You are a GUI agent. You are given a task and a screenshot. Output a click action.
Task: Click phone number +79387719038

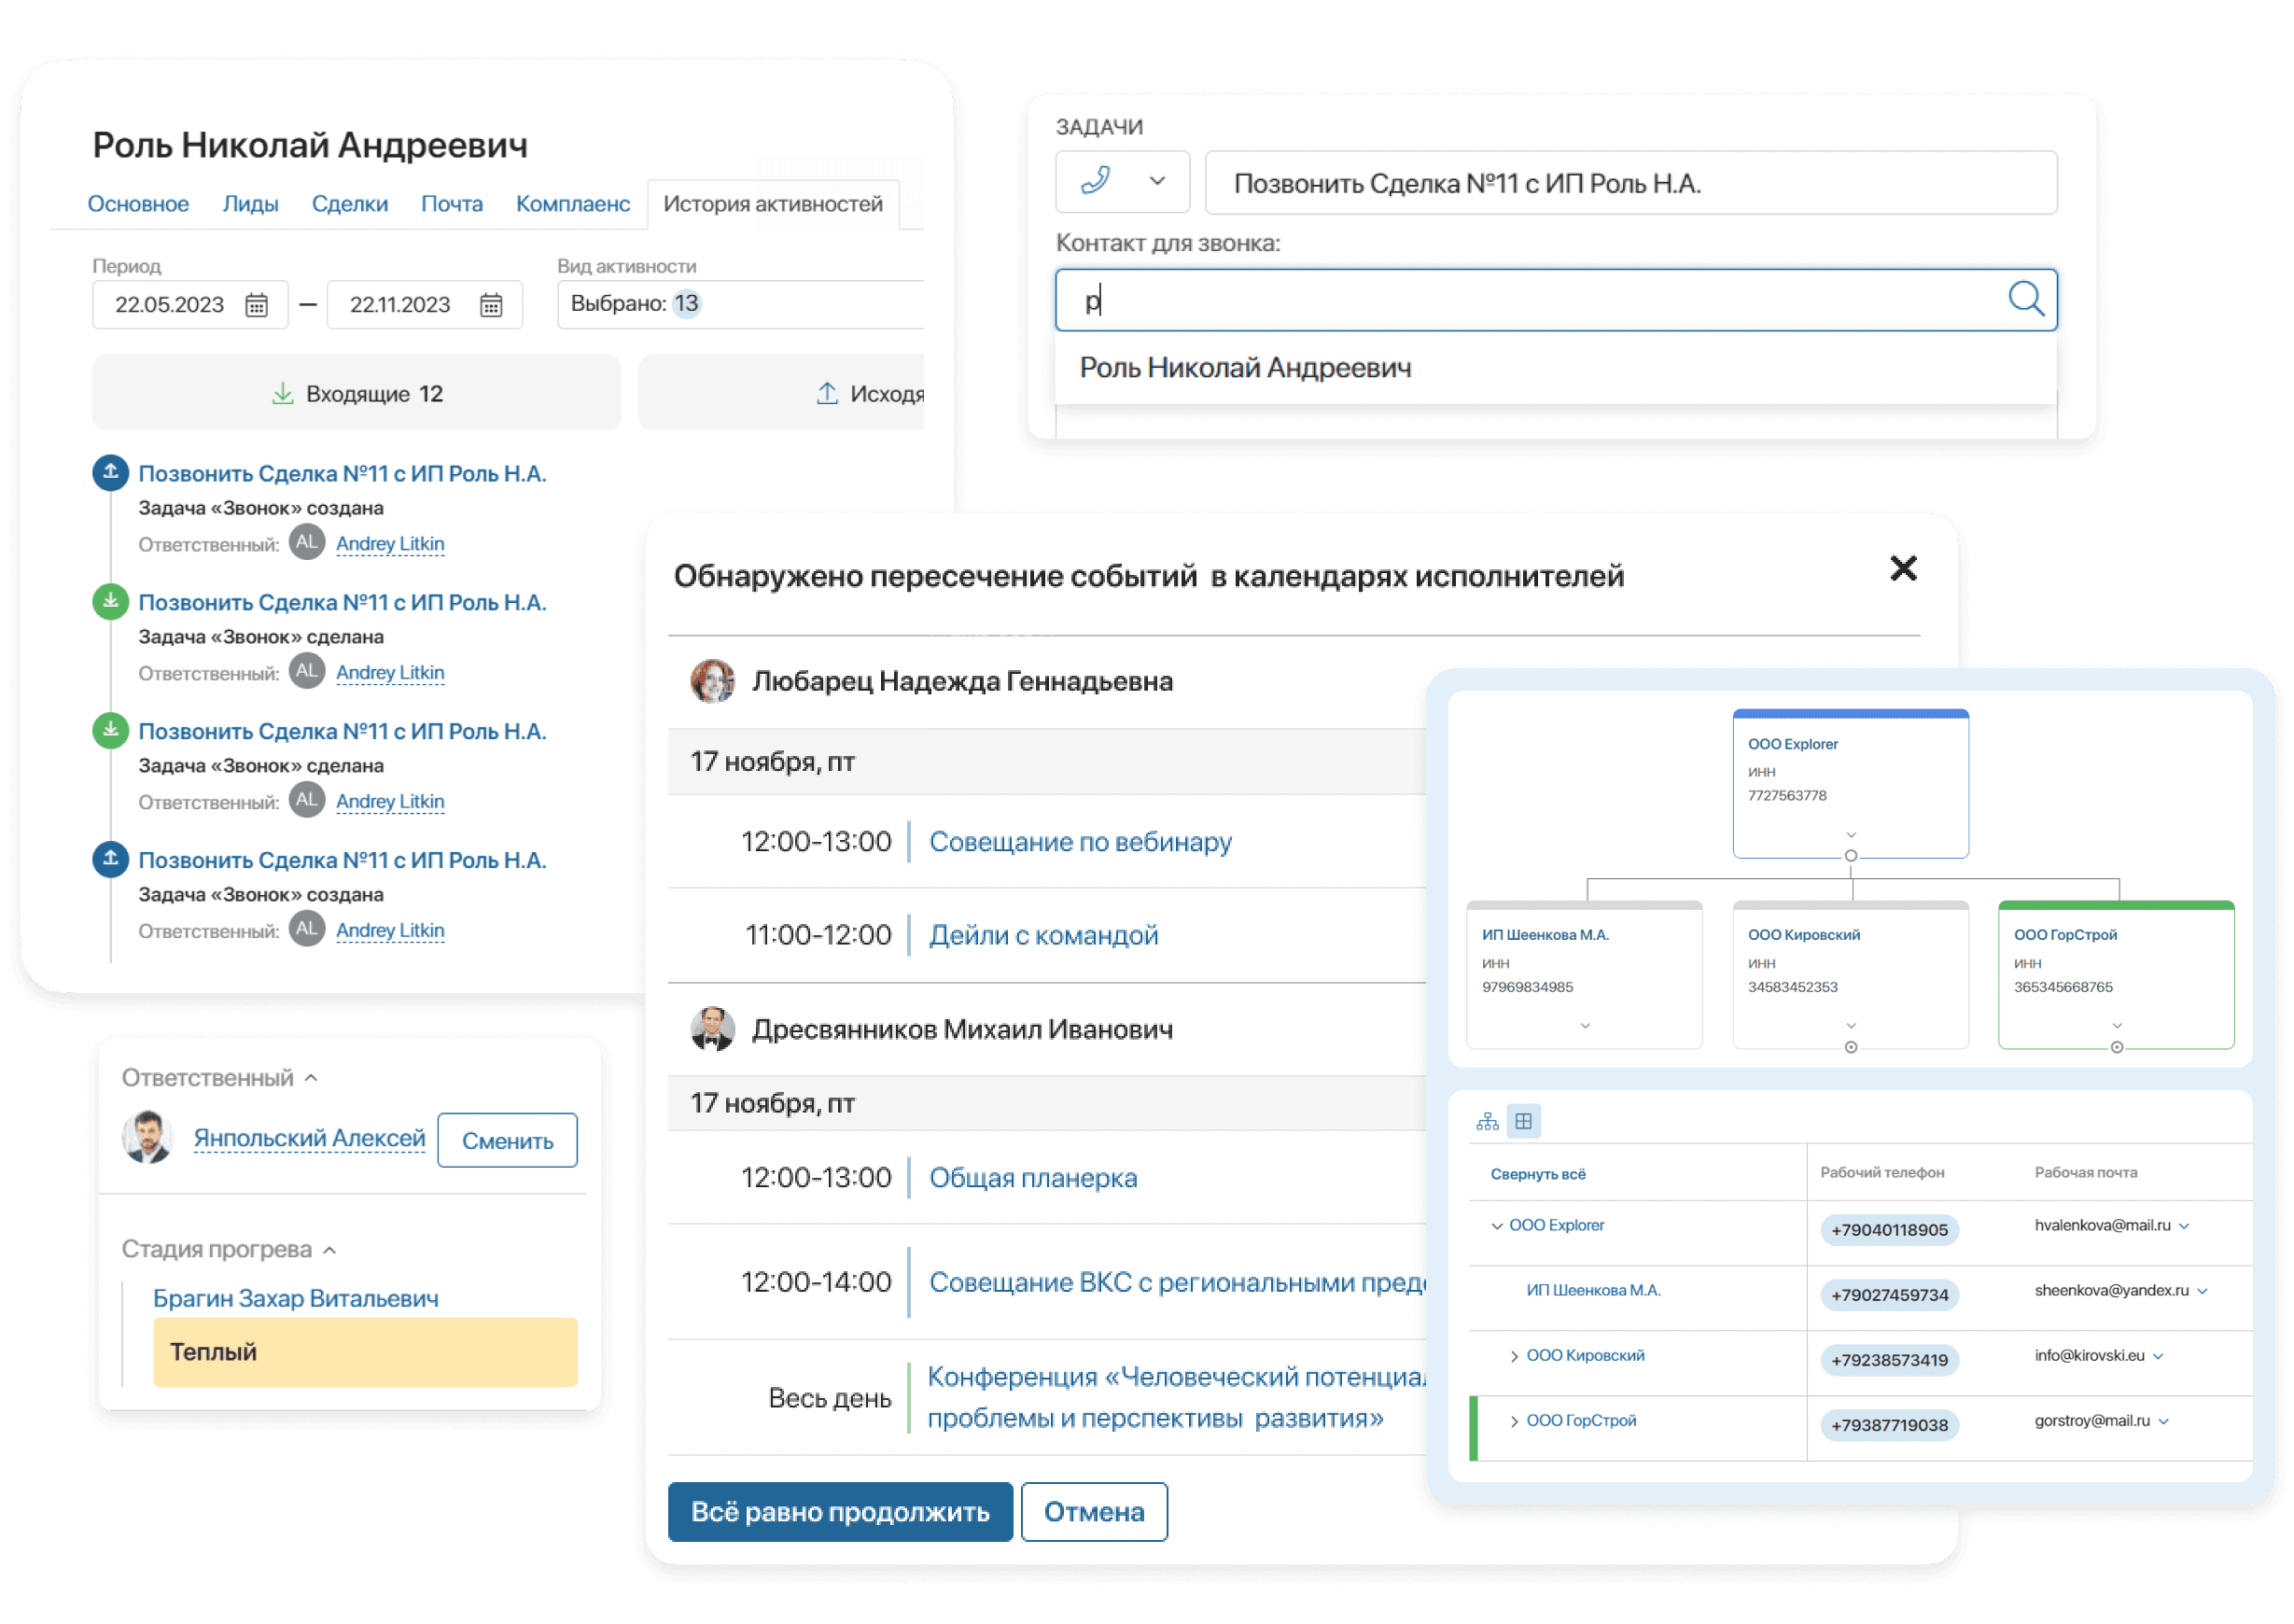1888,1424
